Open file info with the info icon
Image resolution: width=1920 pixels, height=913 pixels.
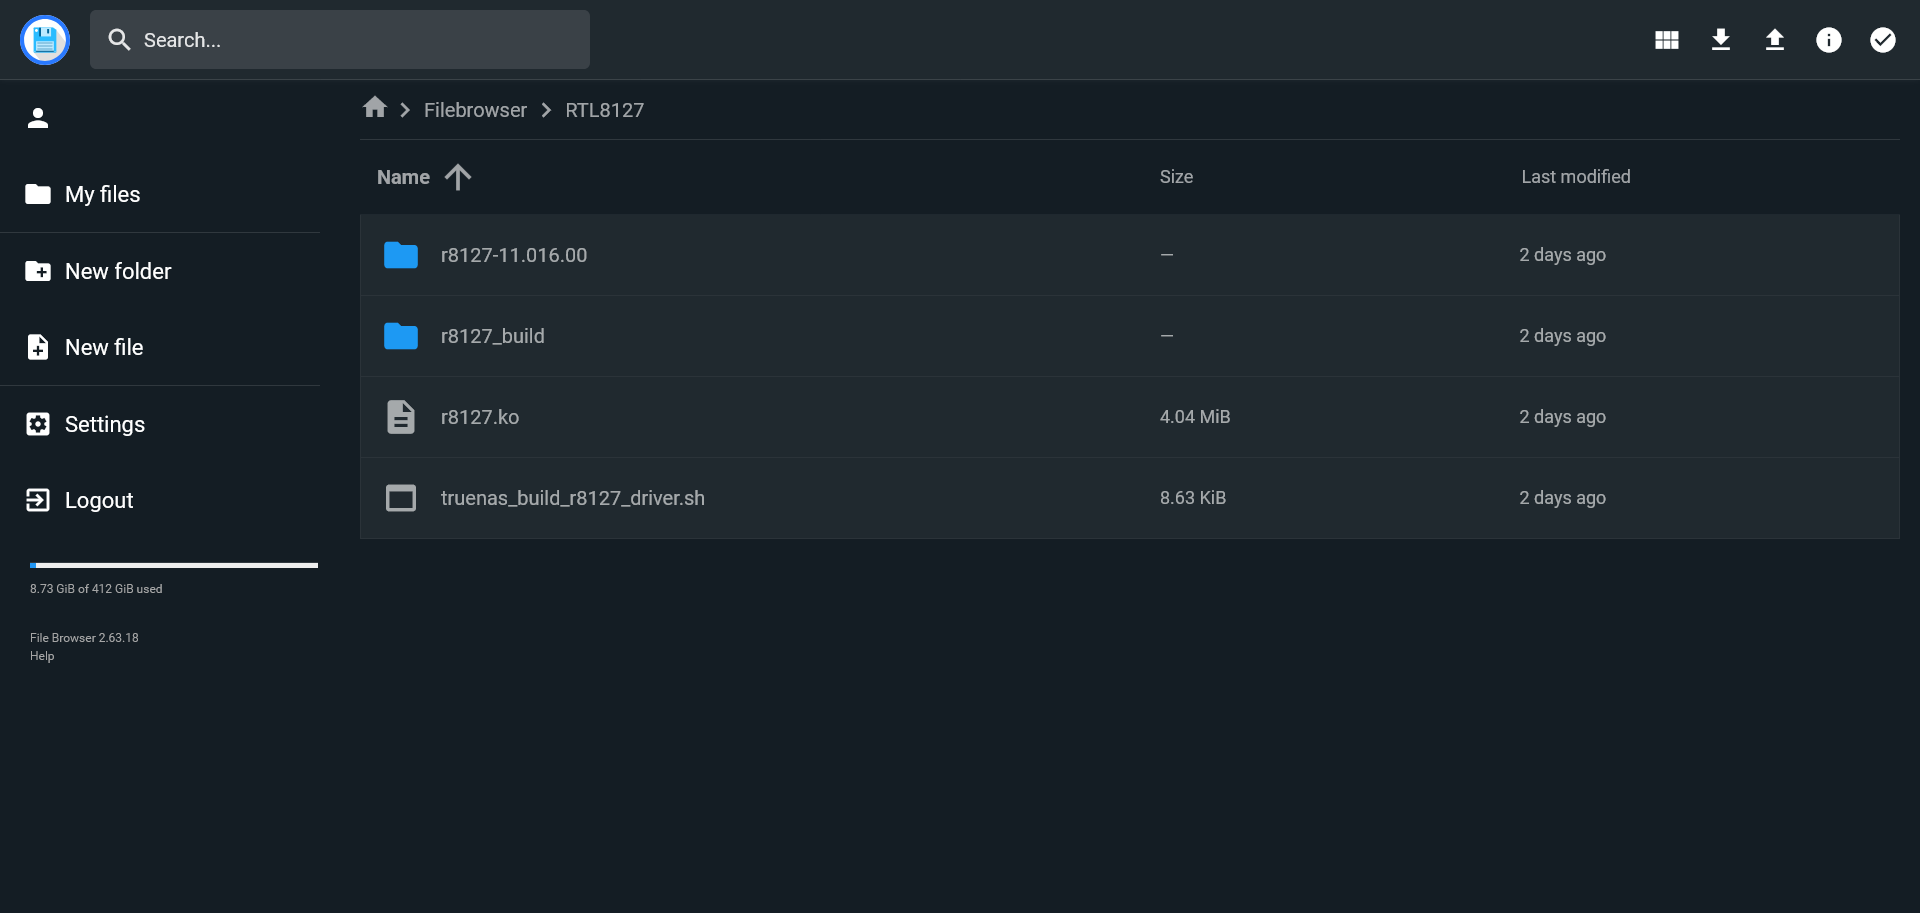tap(1829, 40)
